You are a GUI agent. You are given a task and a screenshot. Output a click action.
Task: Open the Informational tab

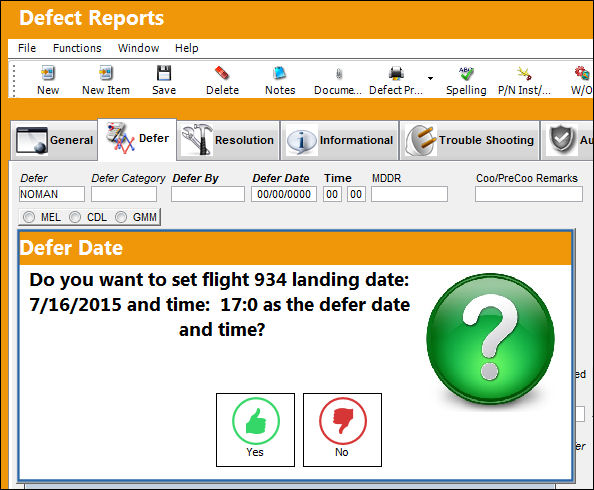(339, 140)
